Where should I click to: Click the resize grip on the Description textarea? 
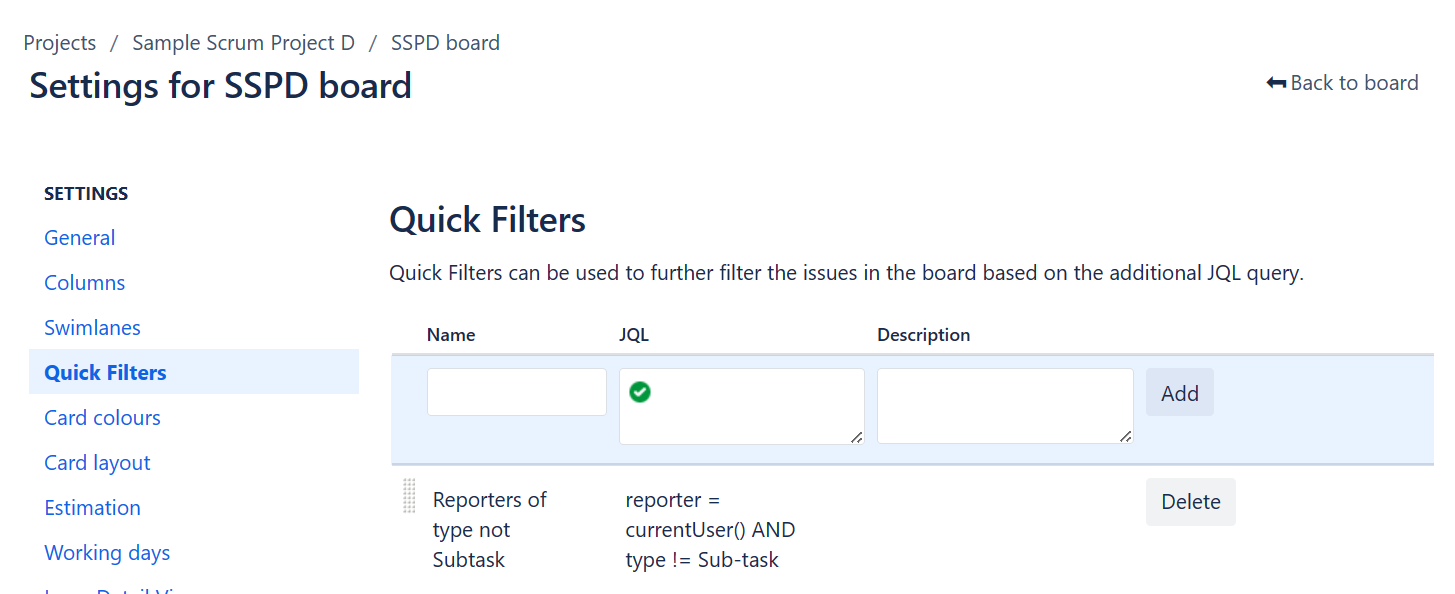pyautogui.click(x=1126, y=437)
